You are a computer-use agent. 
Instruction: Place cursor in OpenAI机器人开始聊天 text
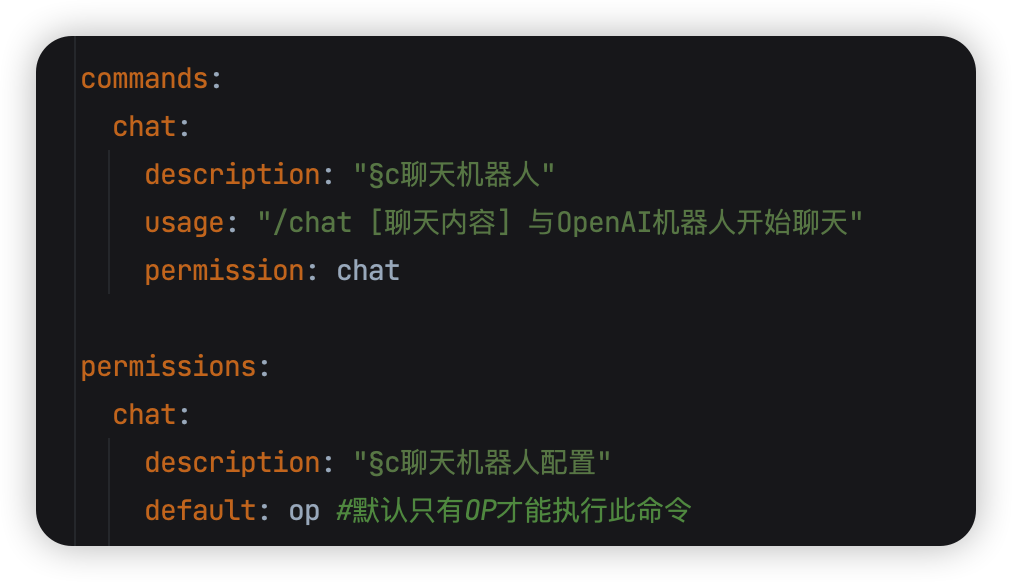point(702,223)
